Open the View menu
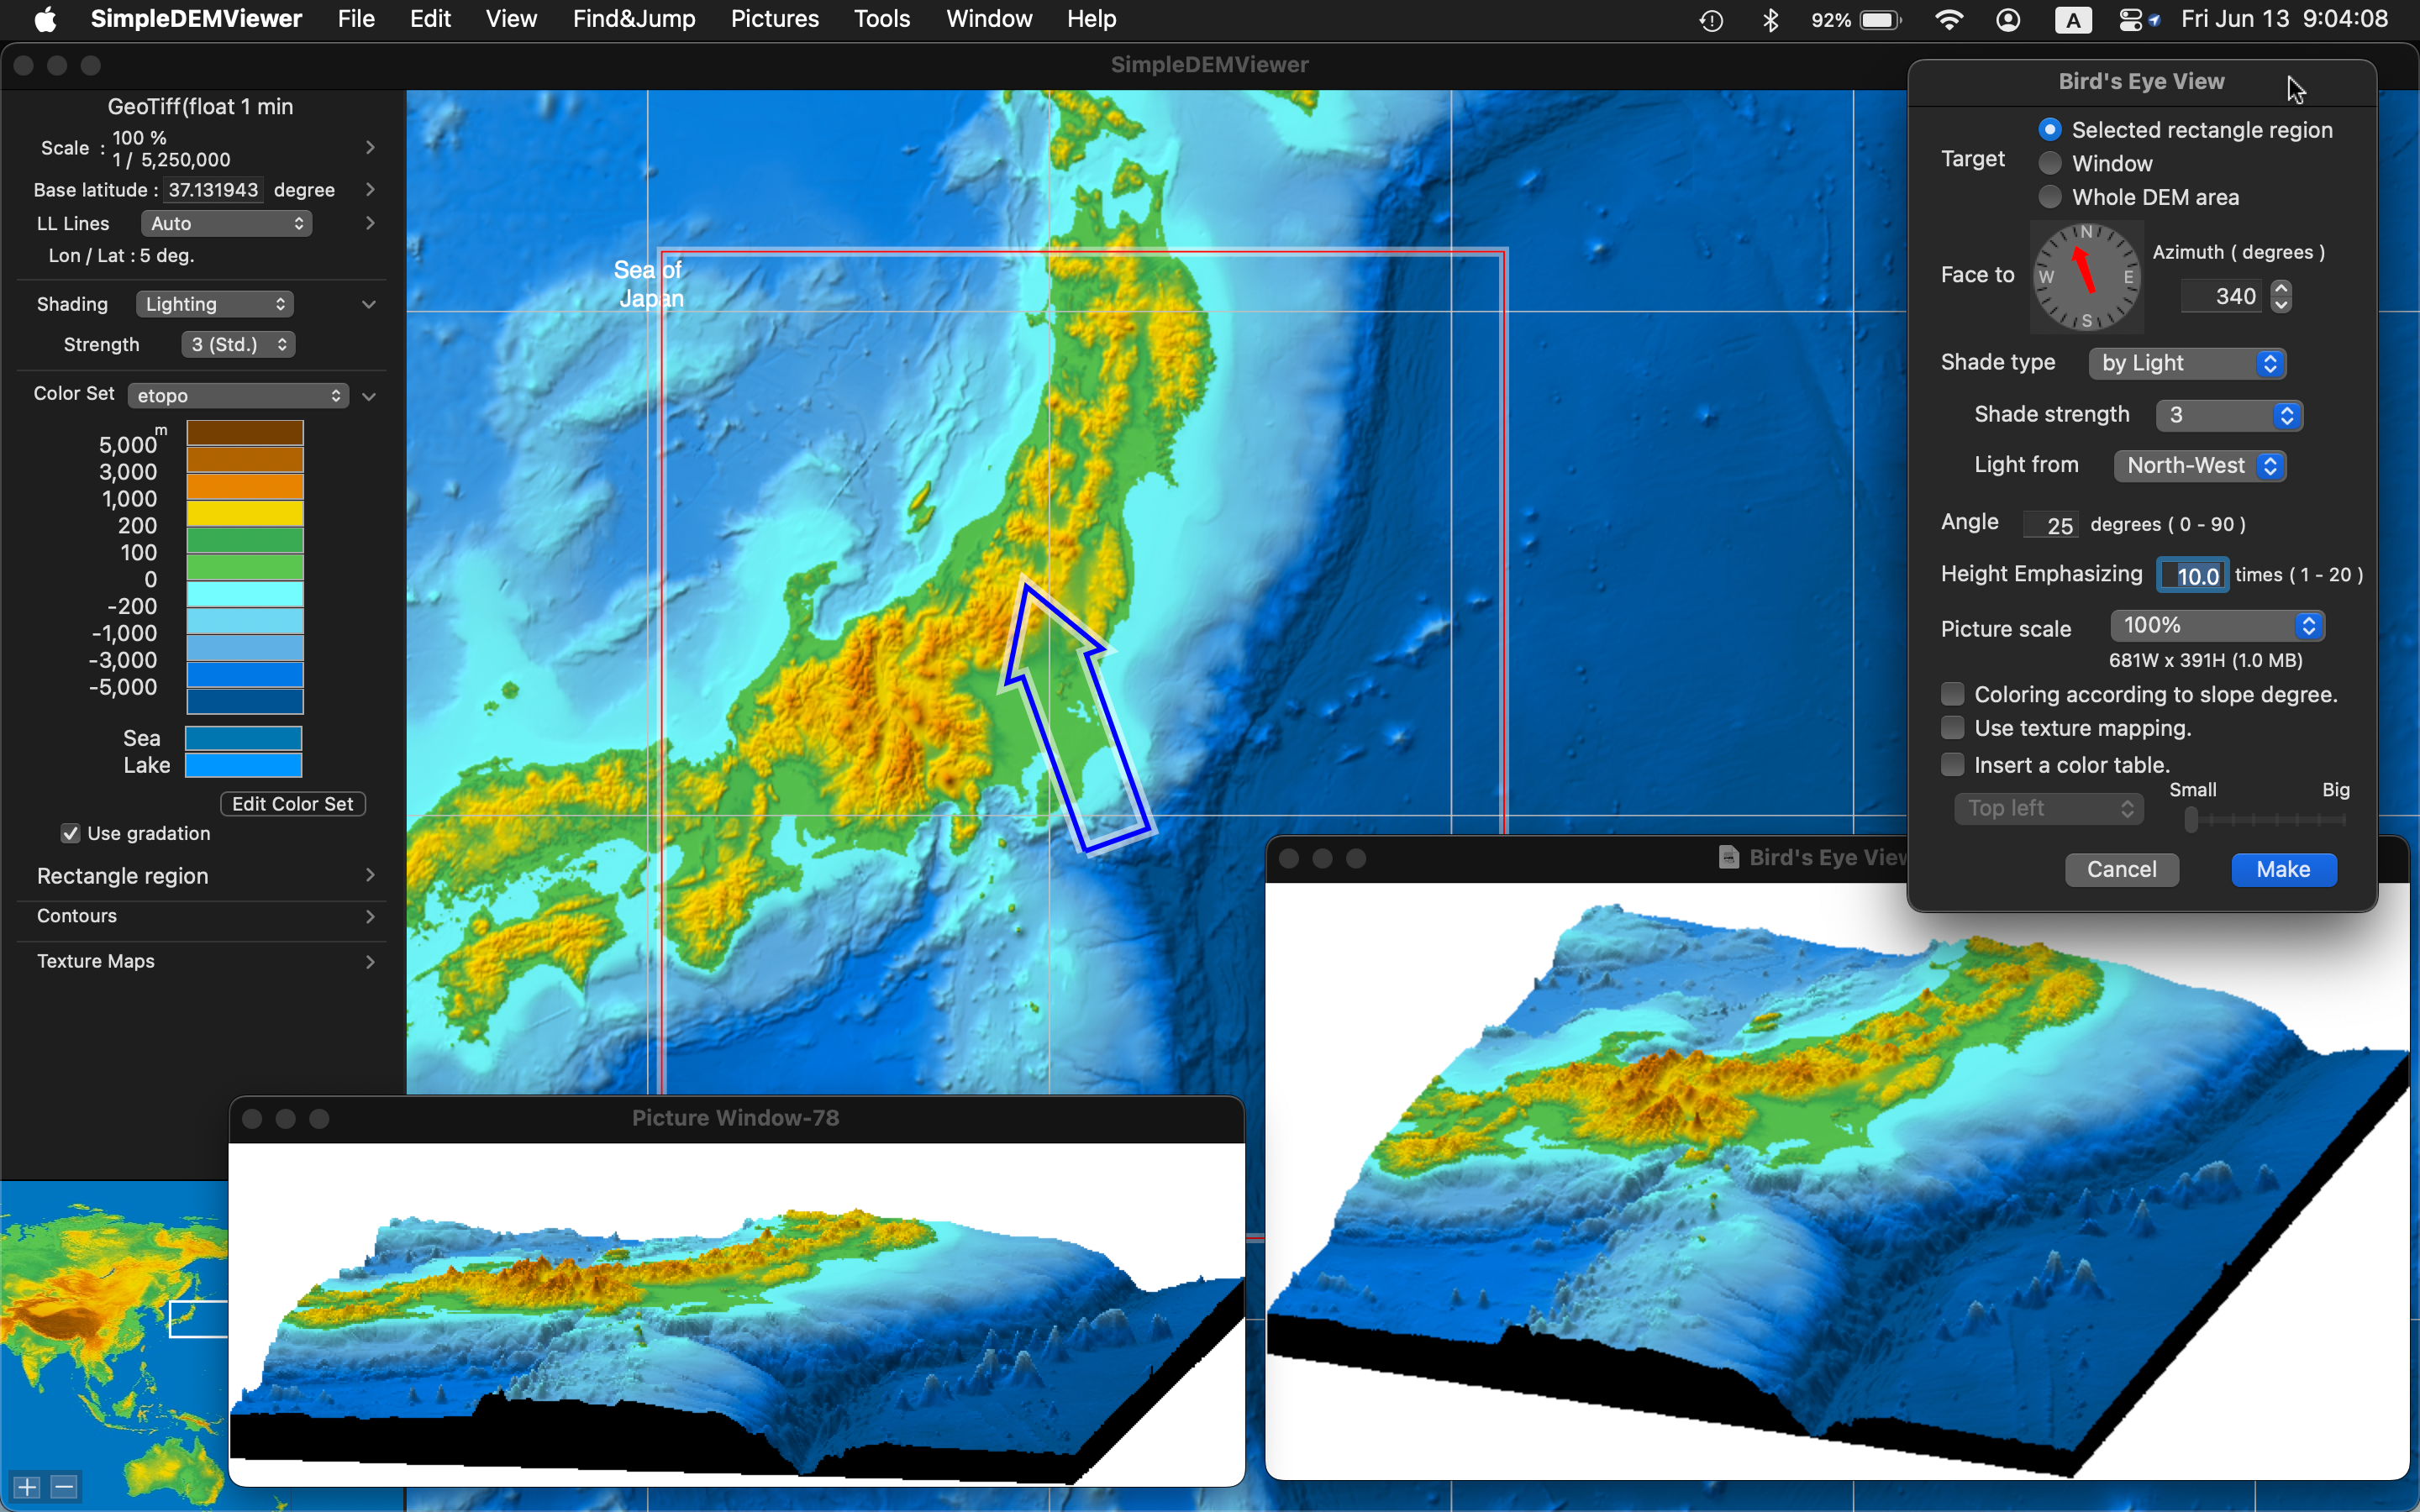2420x1512 pixels. coord(511,19)
